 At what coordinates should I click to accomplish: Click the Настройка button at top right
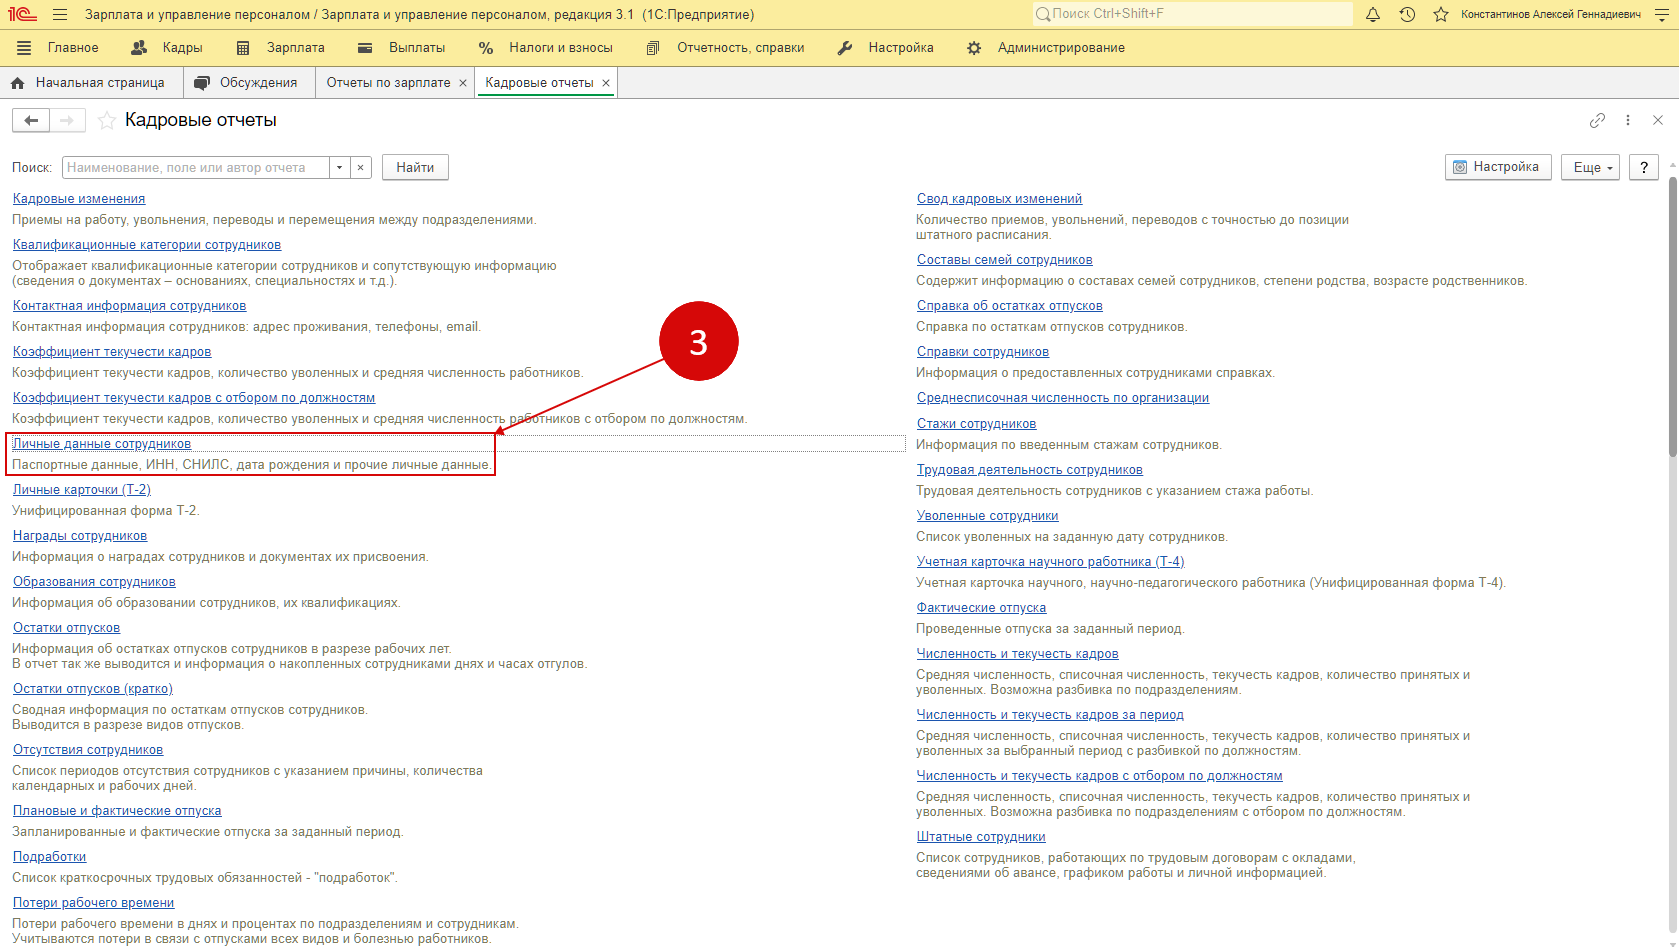pos(1498,167)
